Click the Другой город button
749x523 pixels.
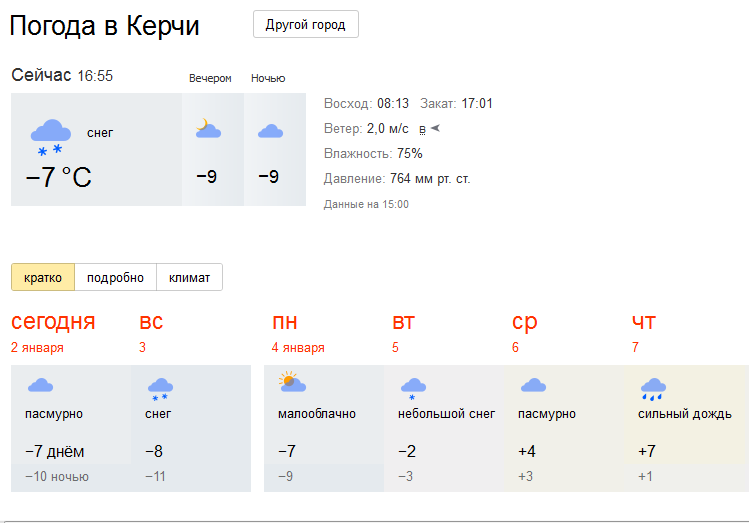click(x=306, y=24)
